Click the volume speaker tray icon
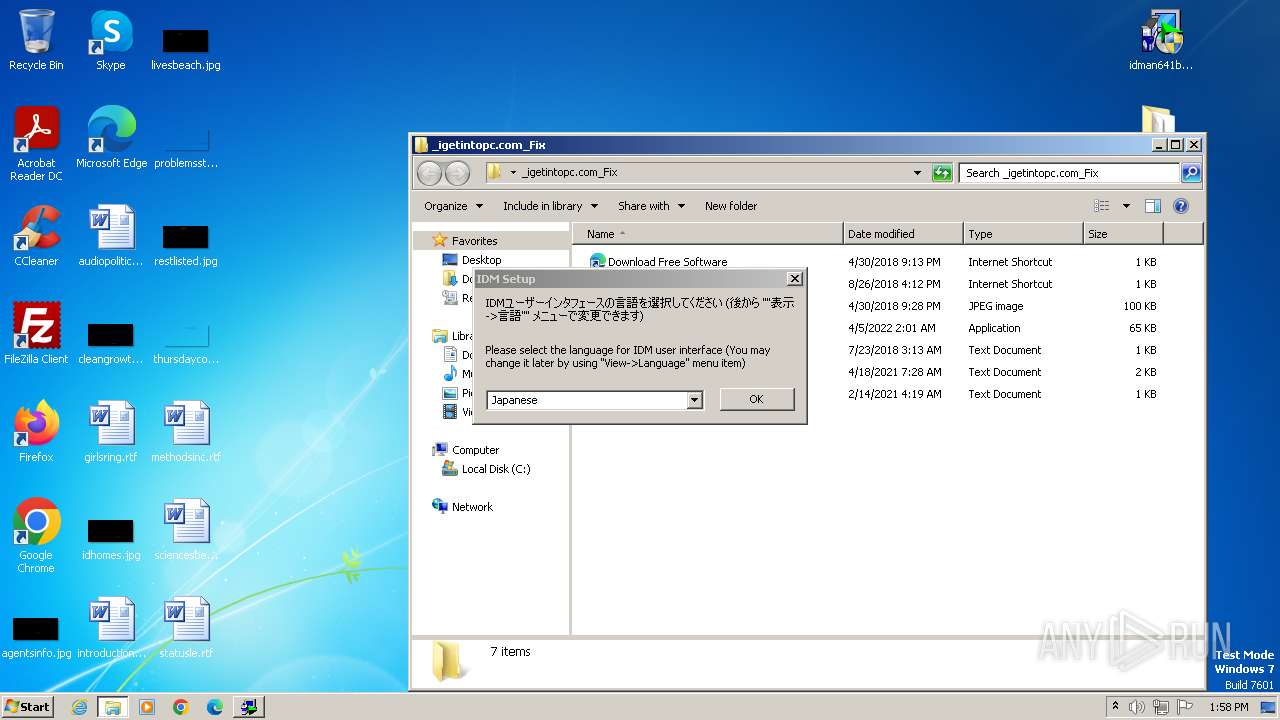1280x720 pixels. (1137, 707)
